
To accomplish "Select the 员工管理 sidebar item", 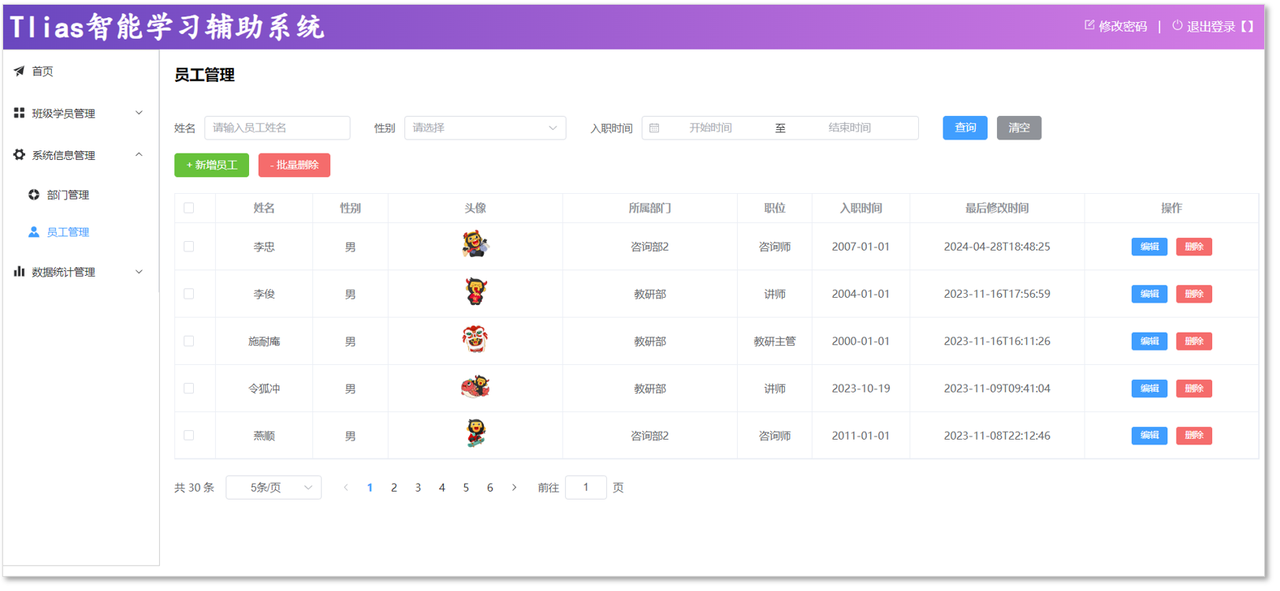I will 67,232.
